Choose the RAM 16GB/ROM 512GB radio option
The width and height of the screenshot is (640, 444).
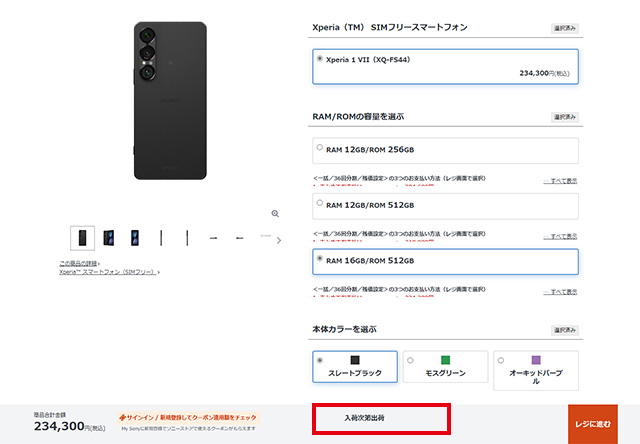(445, 262)
